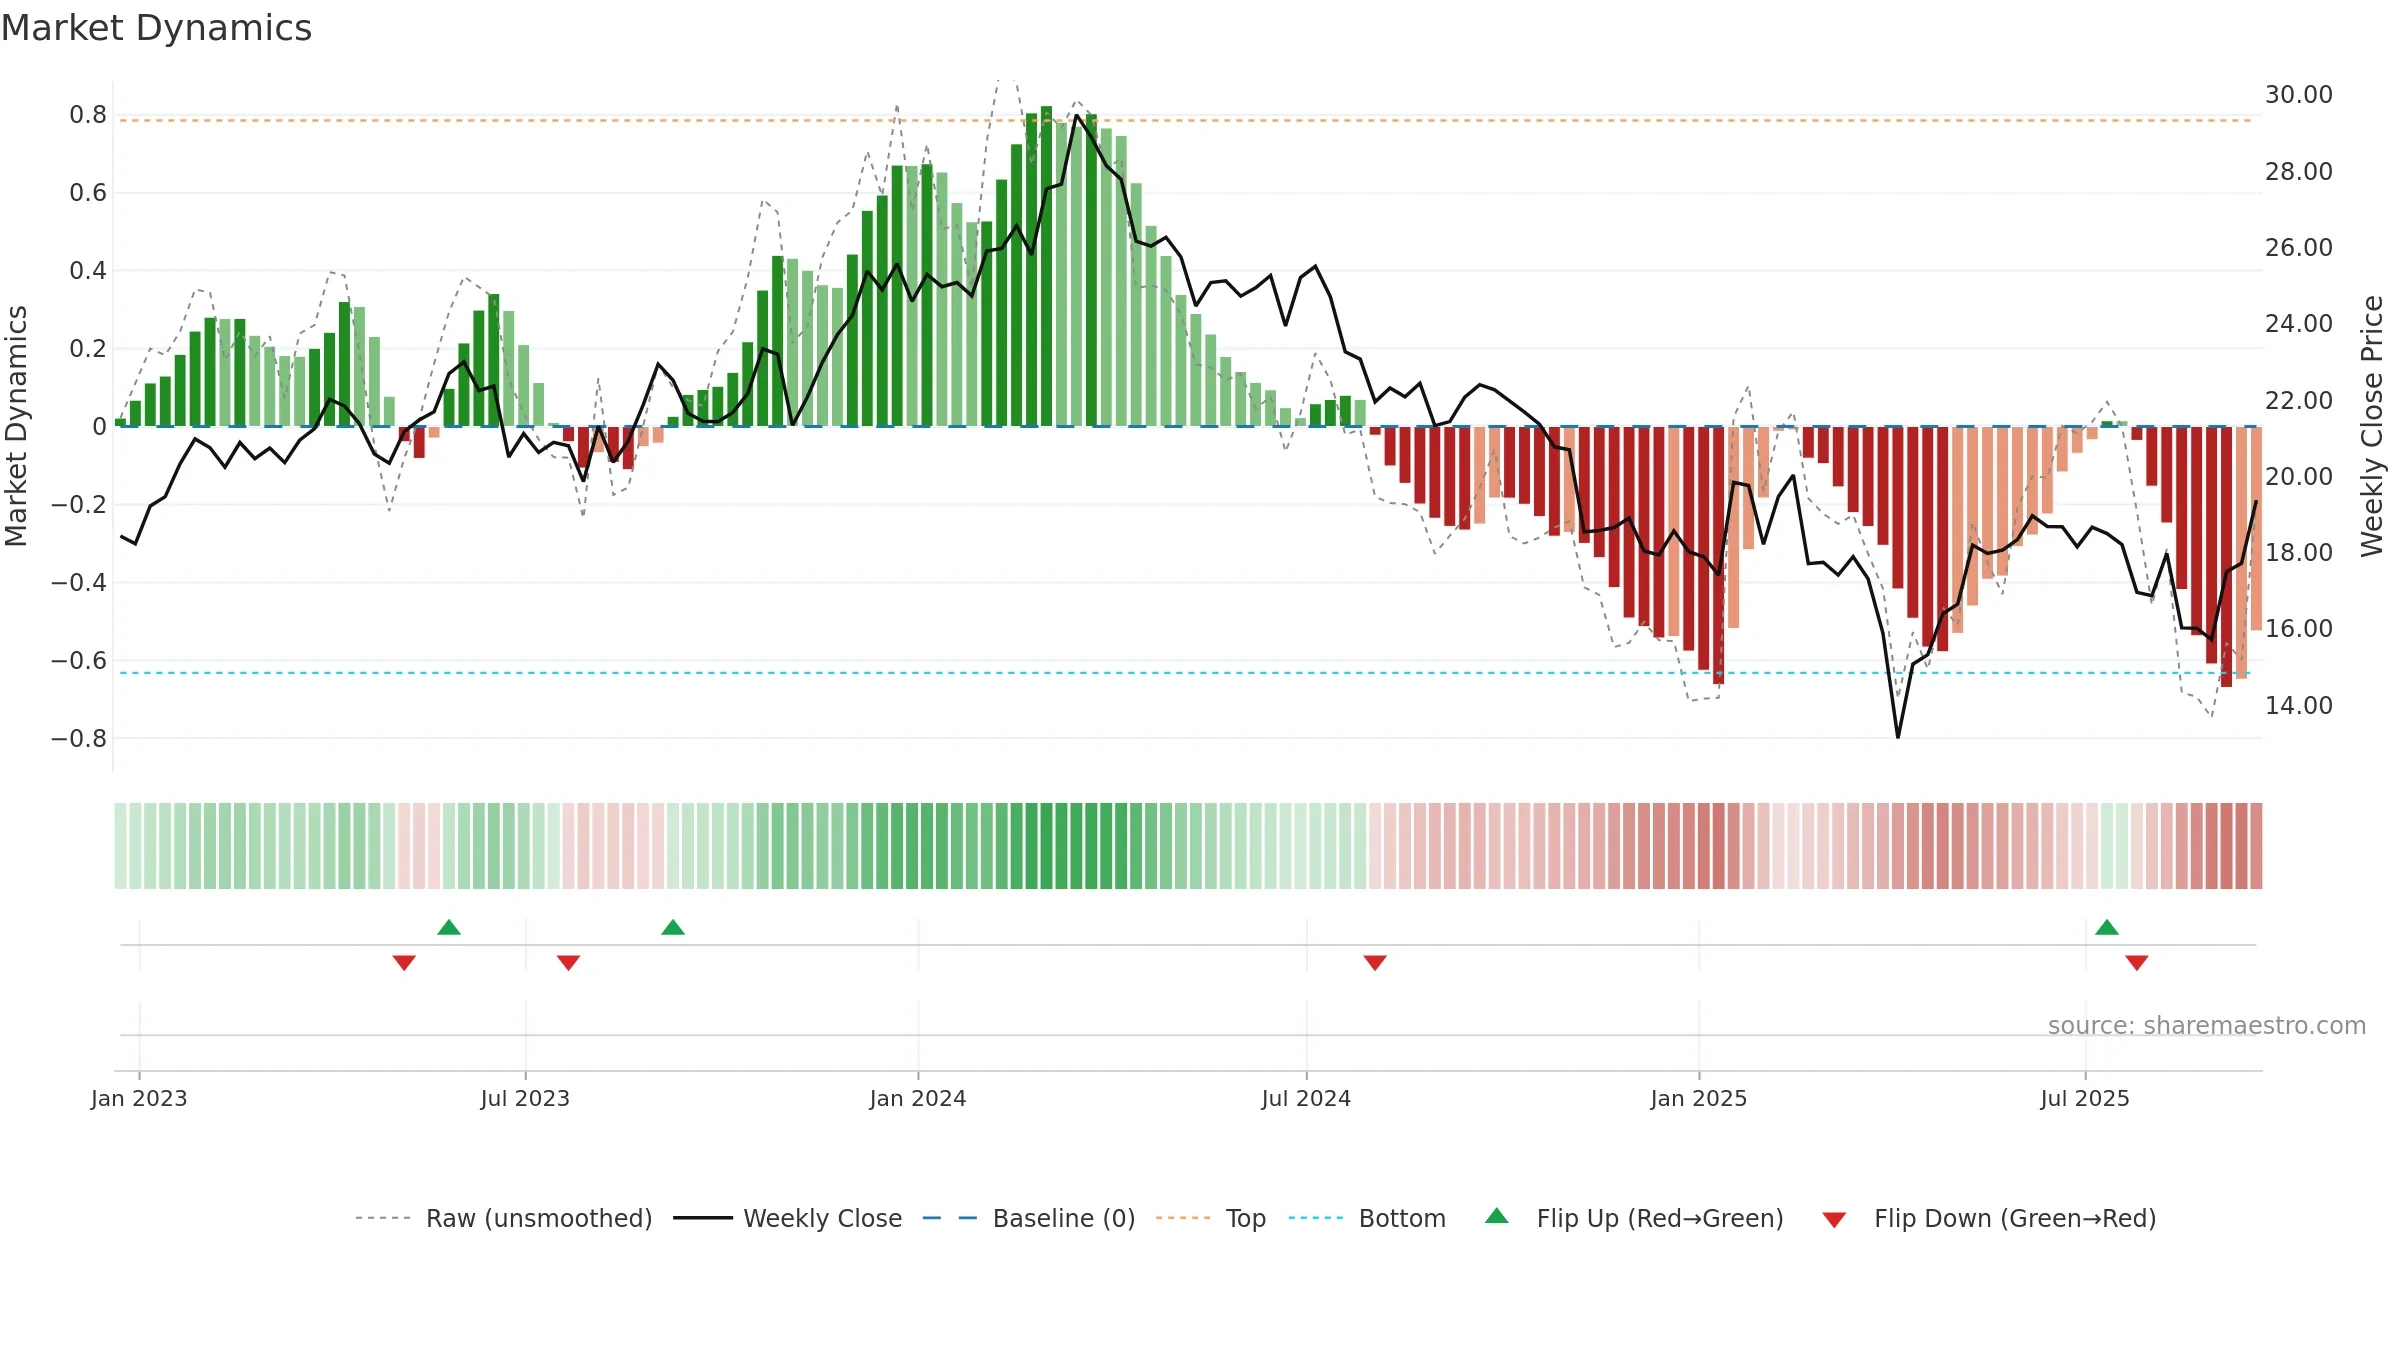
Task: Click the red flip-down marker after Jul 2024
Action: (1375, 963)
